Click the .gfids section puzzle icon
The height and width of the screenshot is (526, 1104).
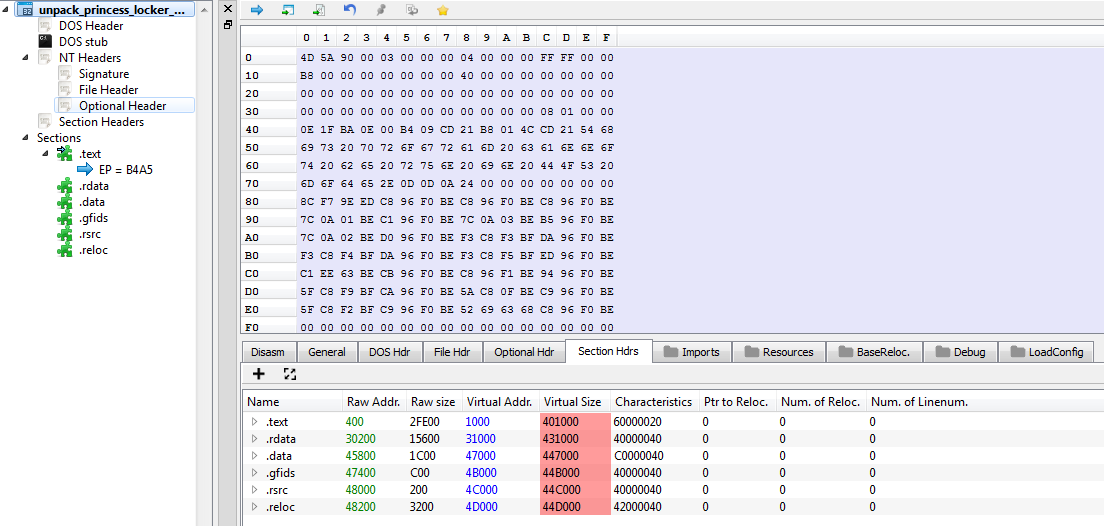click(x=65, y=218)
